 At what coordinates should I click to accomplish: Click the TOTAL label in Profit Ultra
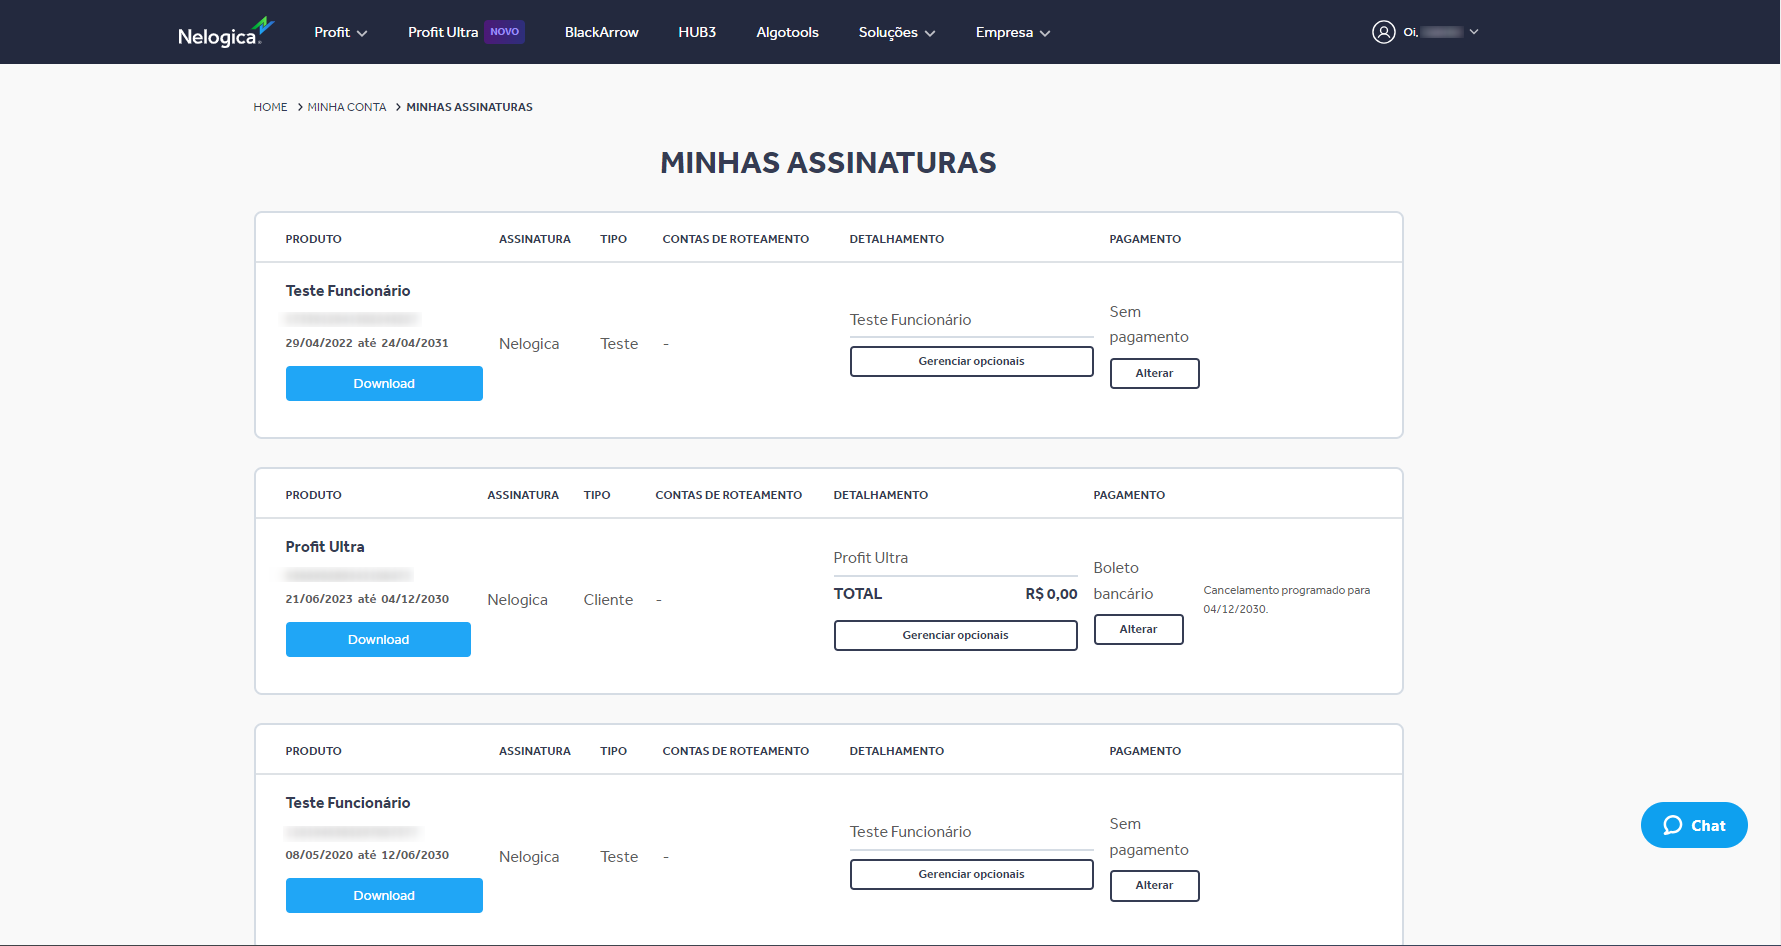click(x=858, y=594)
